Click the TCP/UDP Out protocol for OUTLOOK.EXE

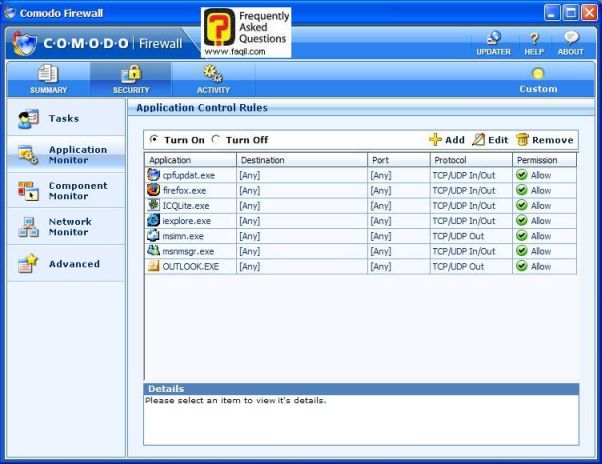458,266
